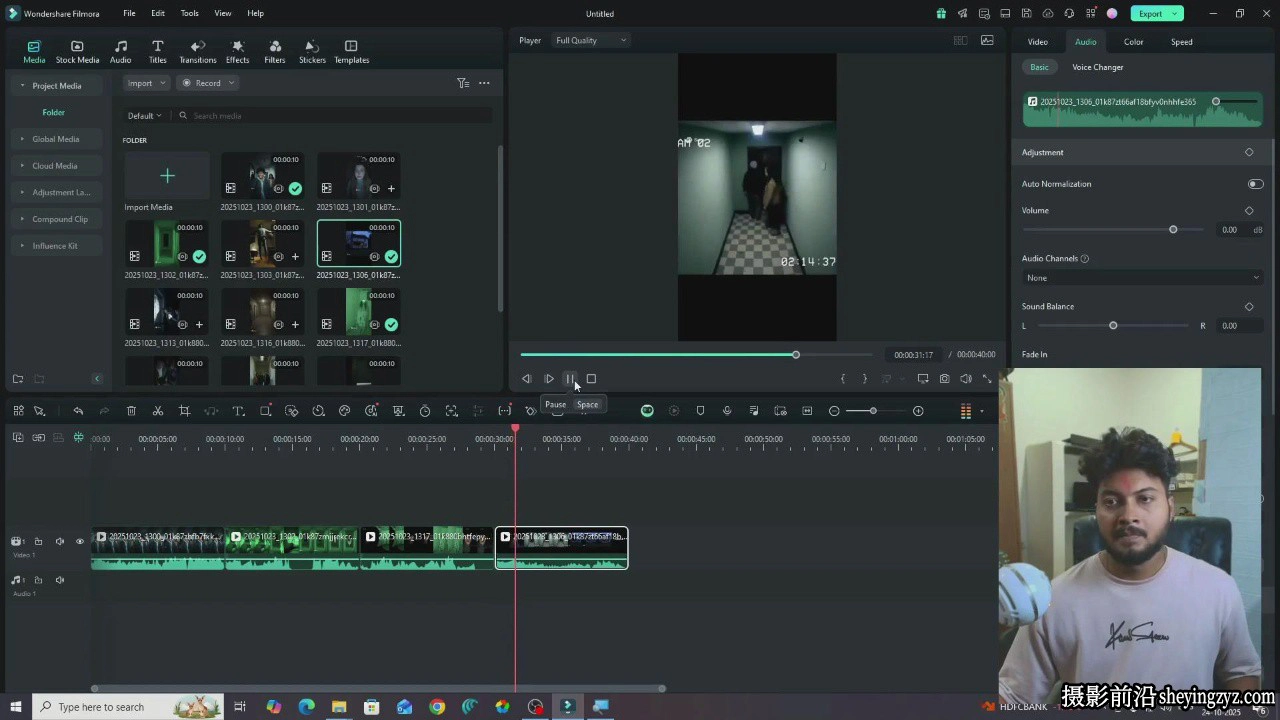Open the Transitions tab
Image resolution: width=1280 pixels, height=720 pixels.
click(197, 52)
